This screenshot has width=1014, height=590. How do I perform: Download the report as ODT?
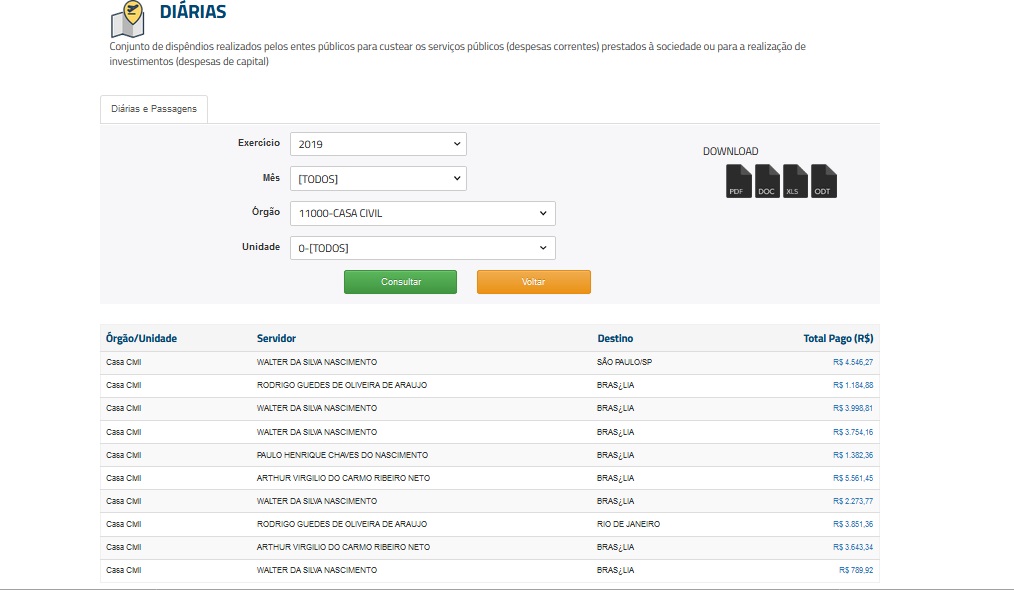point(823,181)
